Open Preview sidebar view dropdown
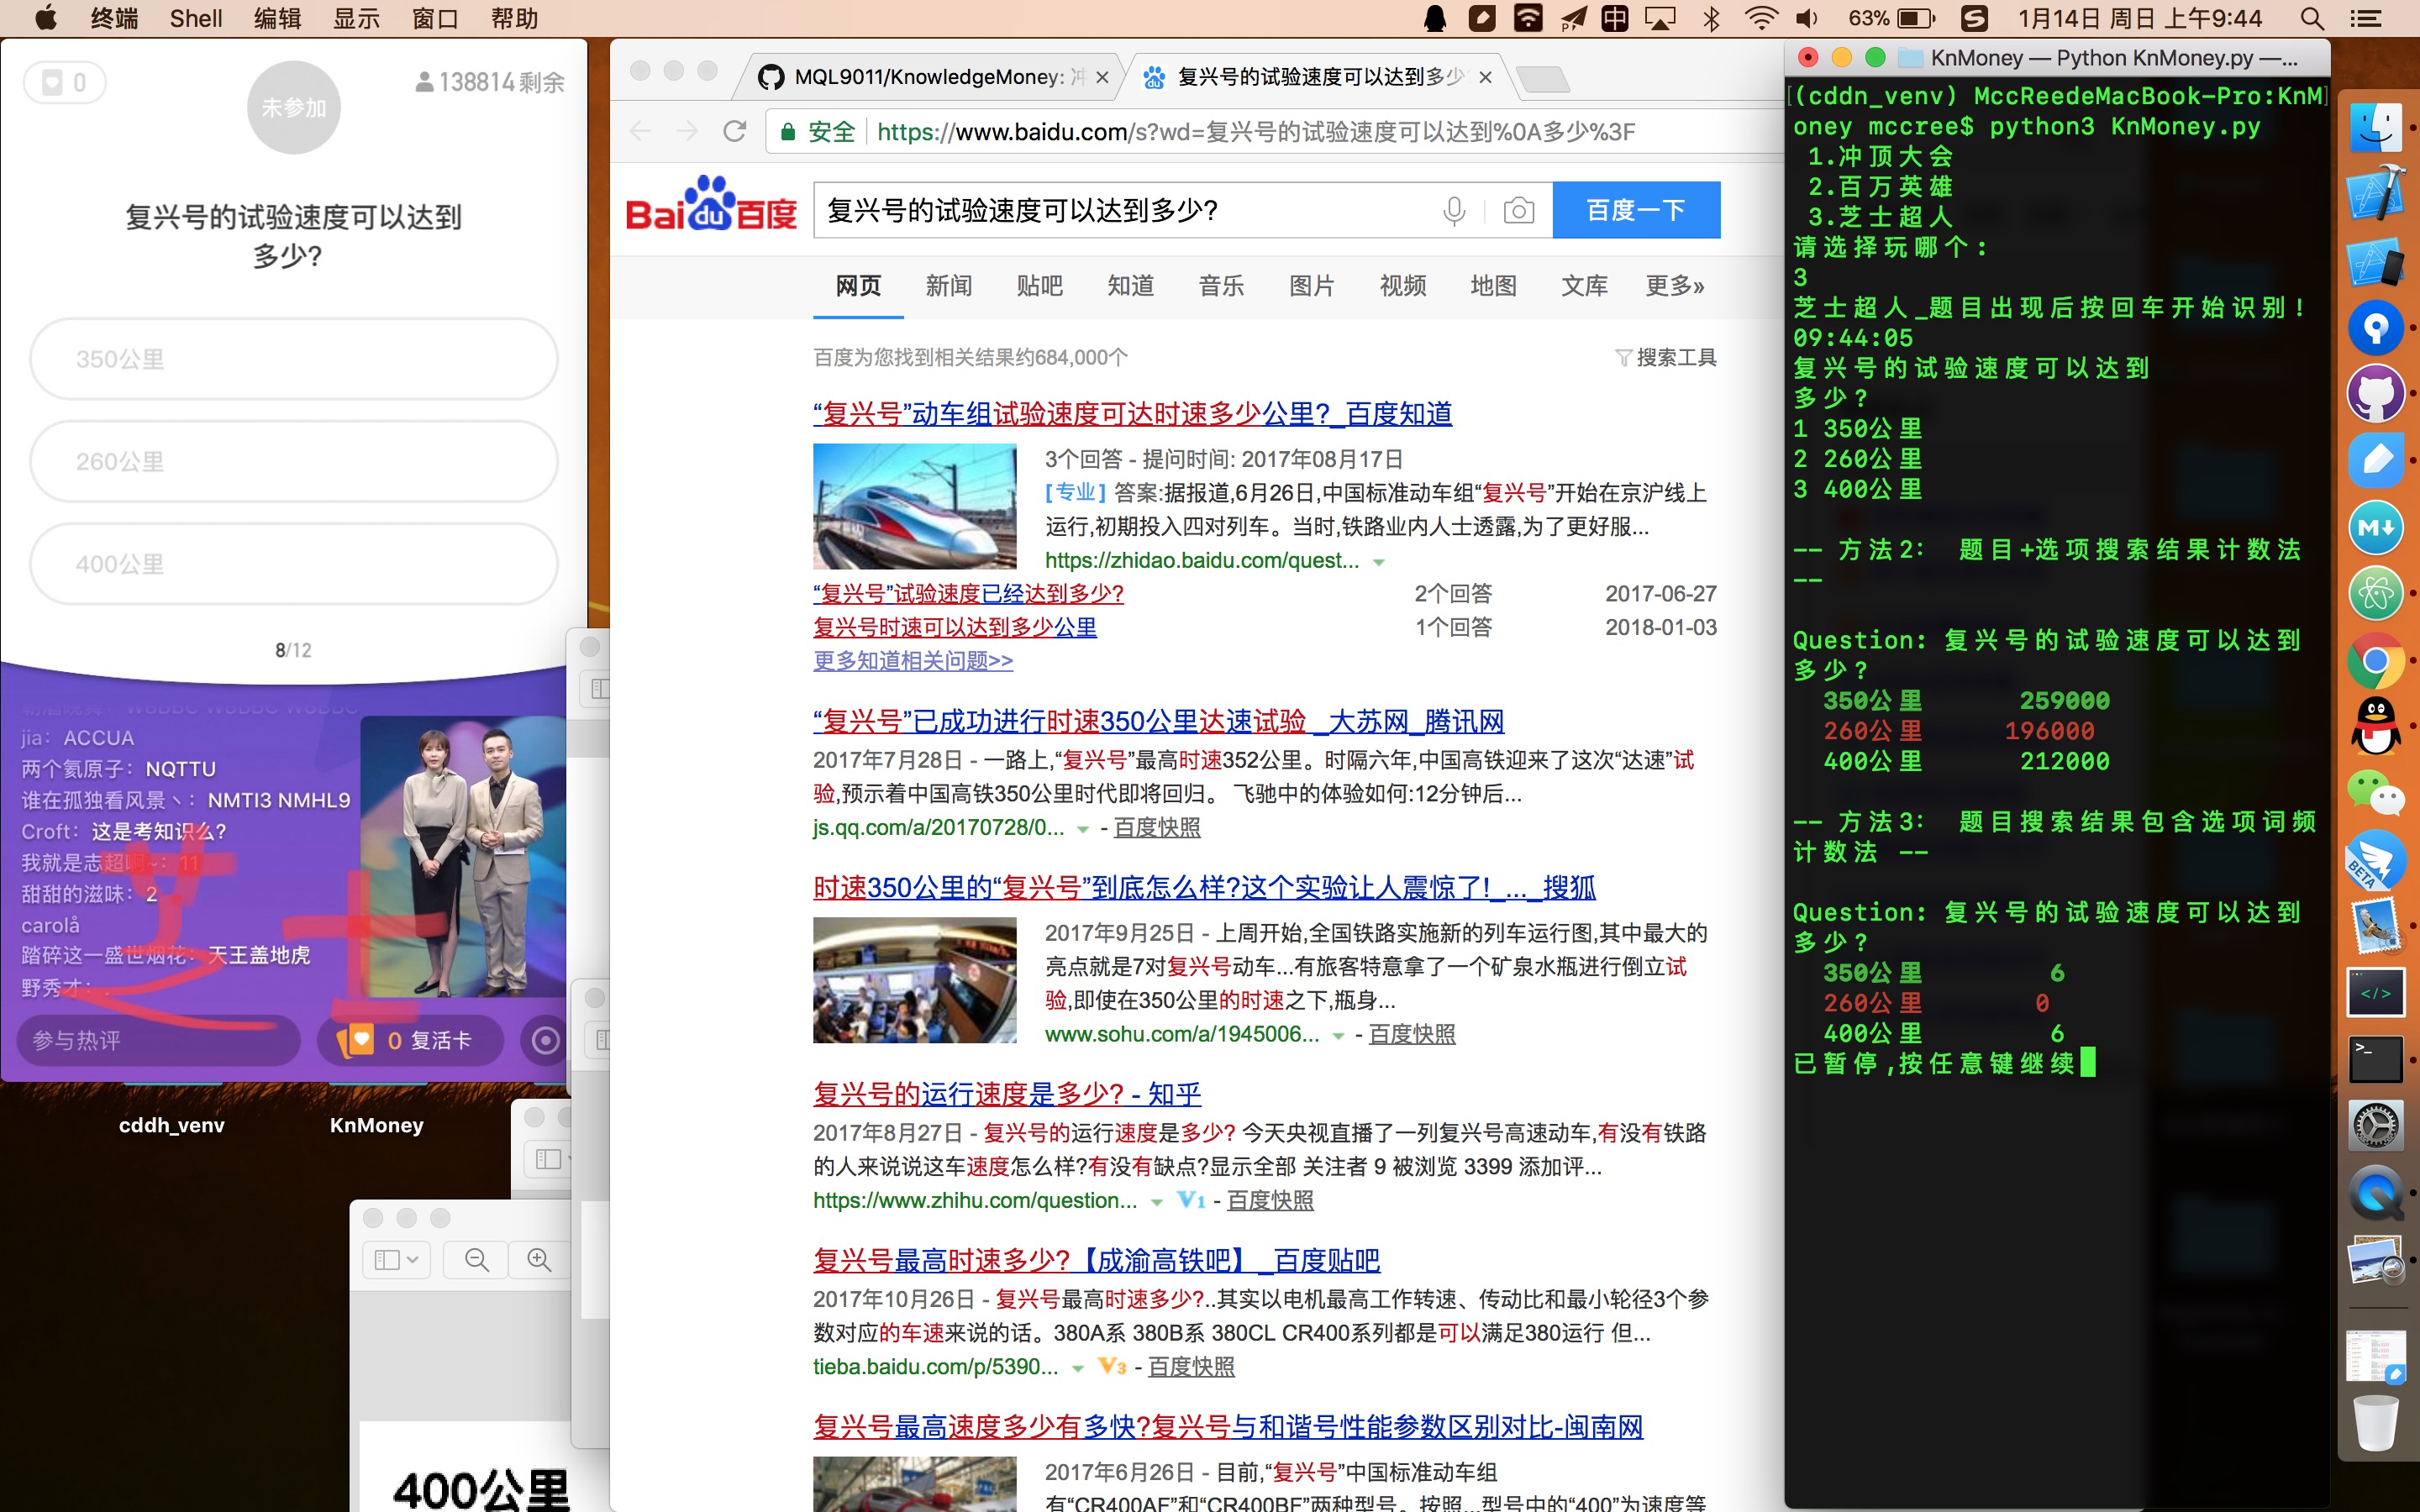Image resolution: width=2420 pixels, height=1512 pixels. [x=397, y=1259]
